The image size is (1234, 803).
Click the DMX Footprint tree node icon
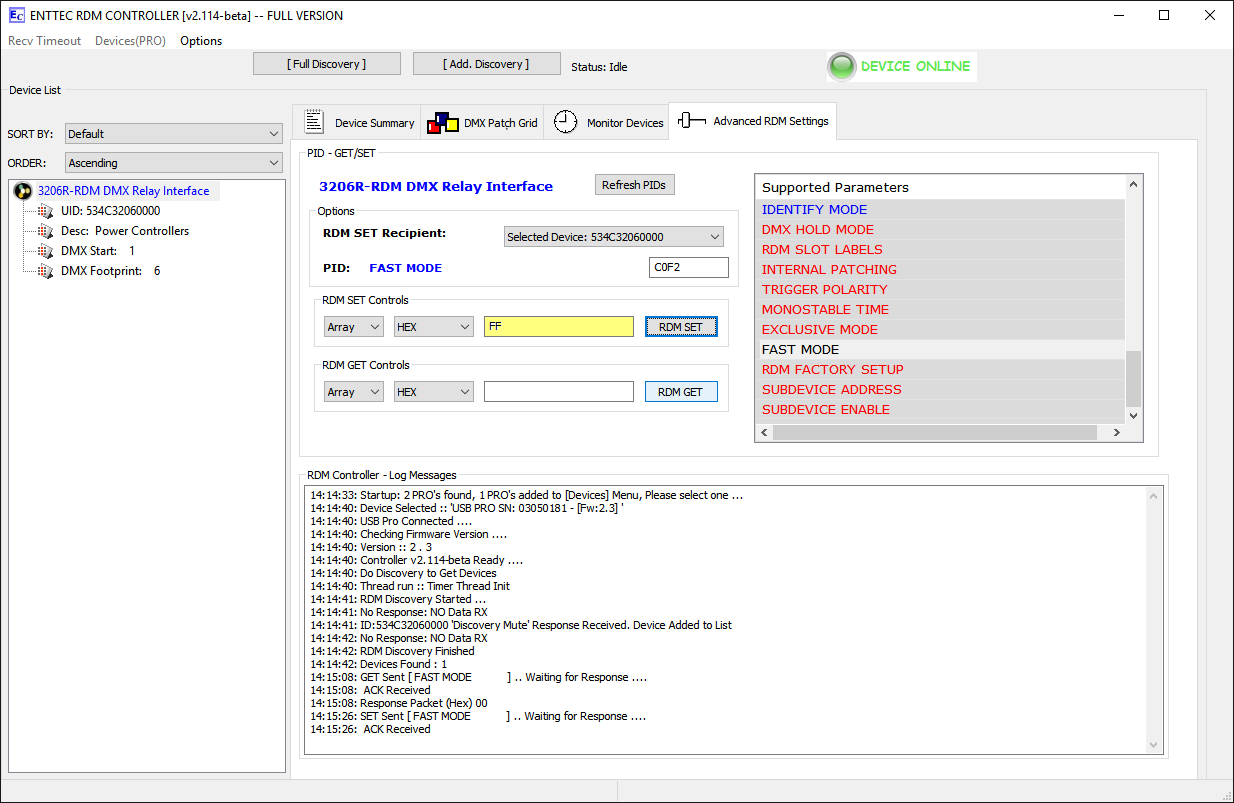pyautogui.click(x=45, y=271)
